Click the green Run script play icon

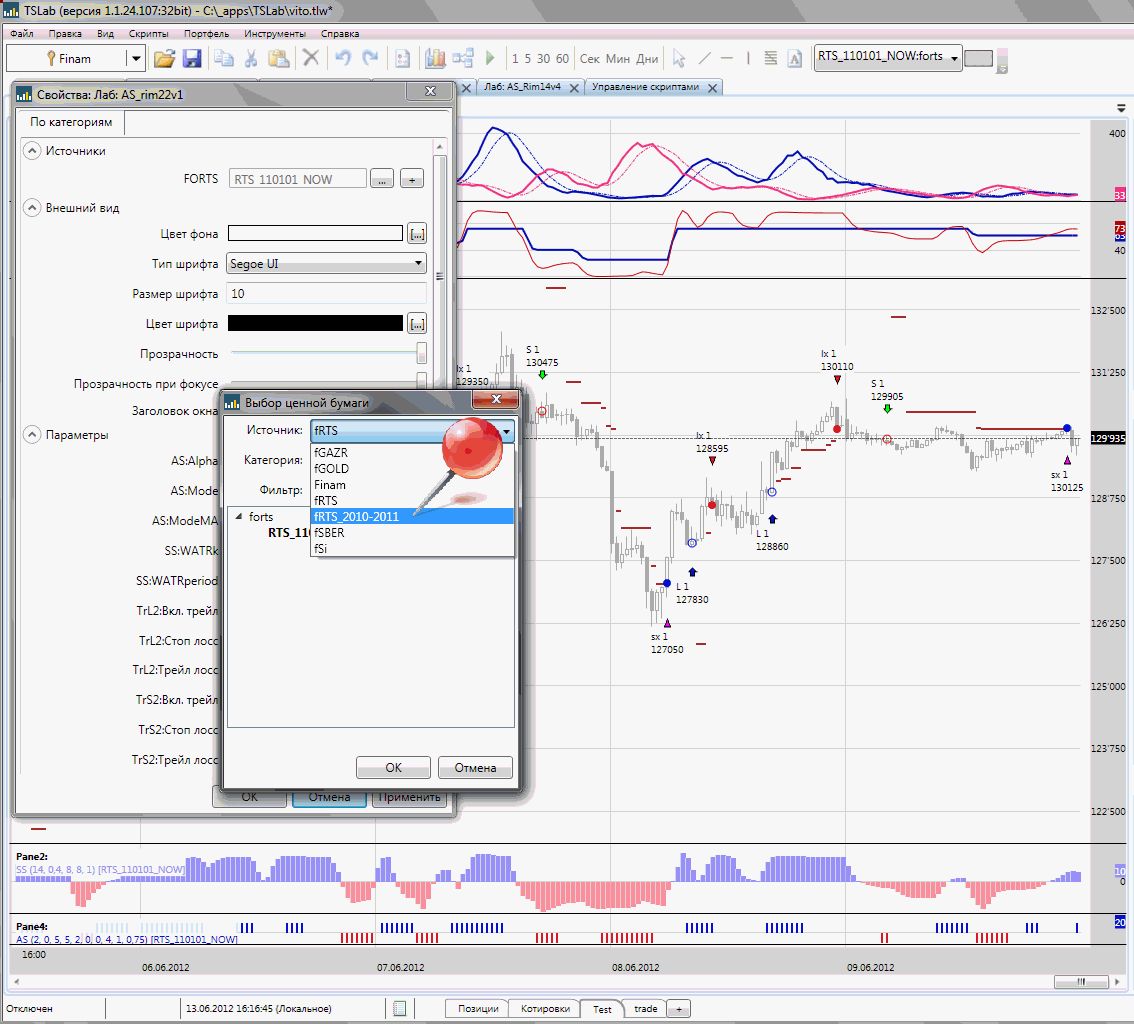(x=490, y=58)
